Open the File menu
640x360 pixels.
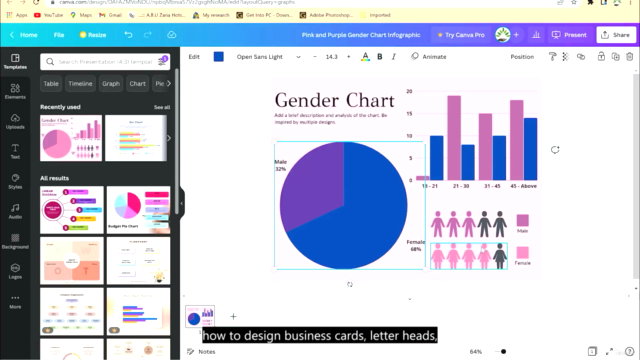(x=59, y=35)
